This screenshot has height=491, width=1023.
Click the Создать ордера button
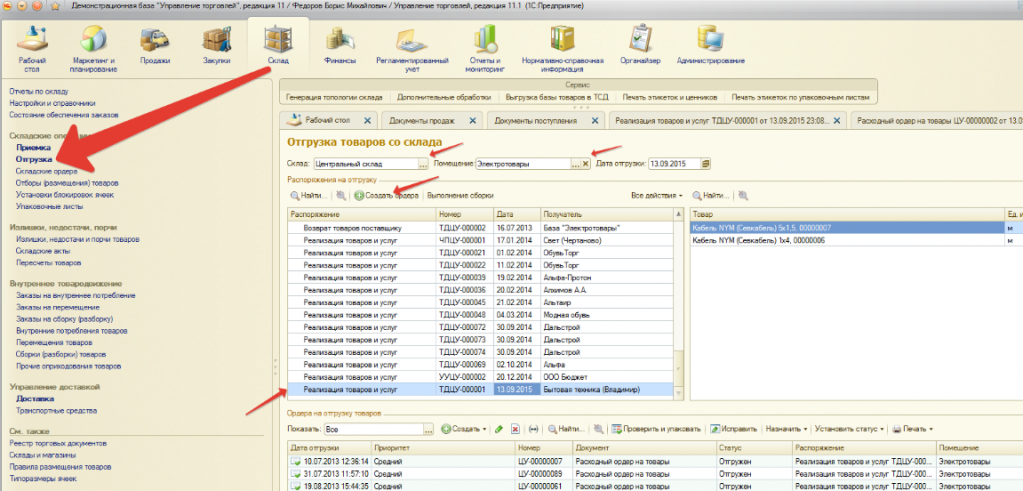tap(386, 195)
